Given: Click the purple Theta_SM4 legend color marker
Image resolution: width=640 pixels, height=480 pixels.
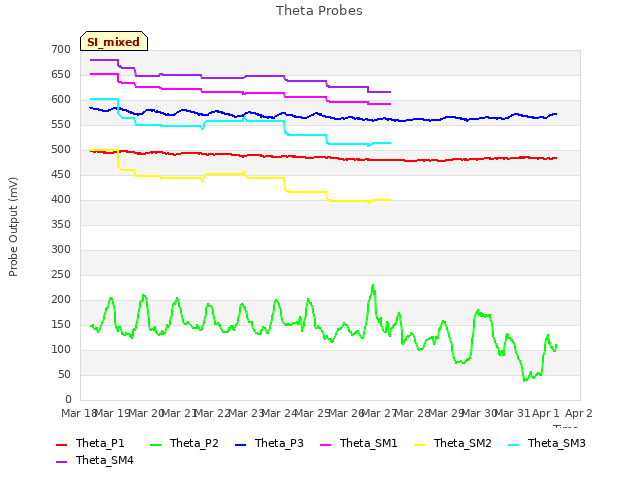Looking at the screenshot, I should coord(61,461).
